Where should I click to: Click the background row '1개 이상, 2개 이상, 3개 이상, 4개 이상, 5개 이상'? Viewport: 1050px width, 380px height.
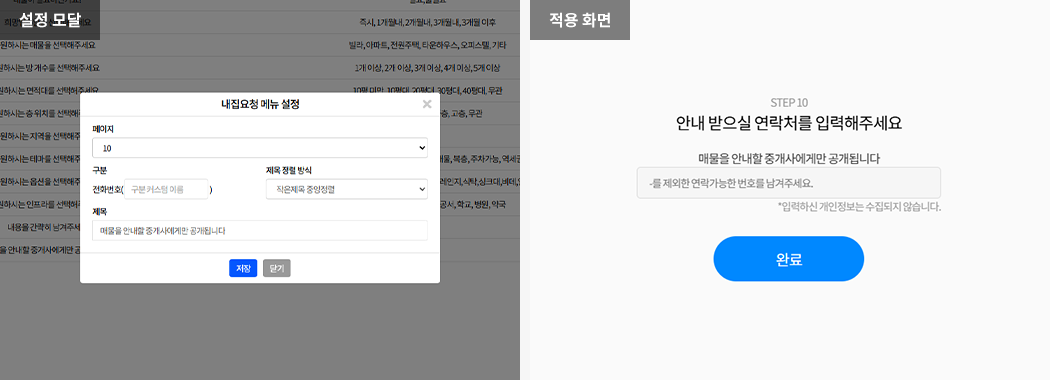click(x=427, y=68)
